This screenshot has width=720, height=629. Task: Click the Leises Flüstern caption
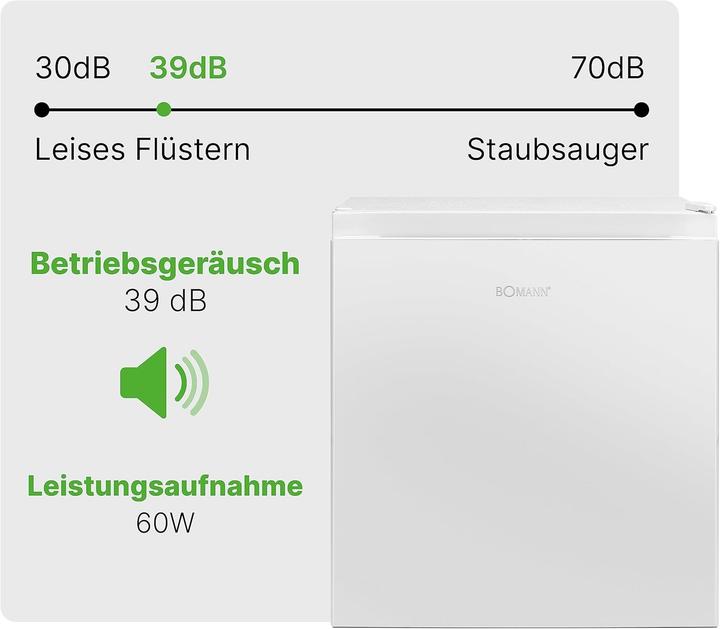click(x=143, y=150)
